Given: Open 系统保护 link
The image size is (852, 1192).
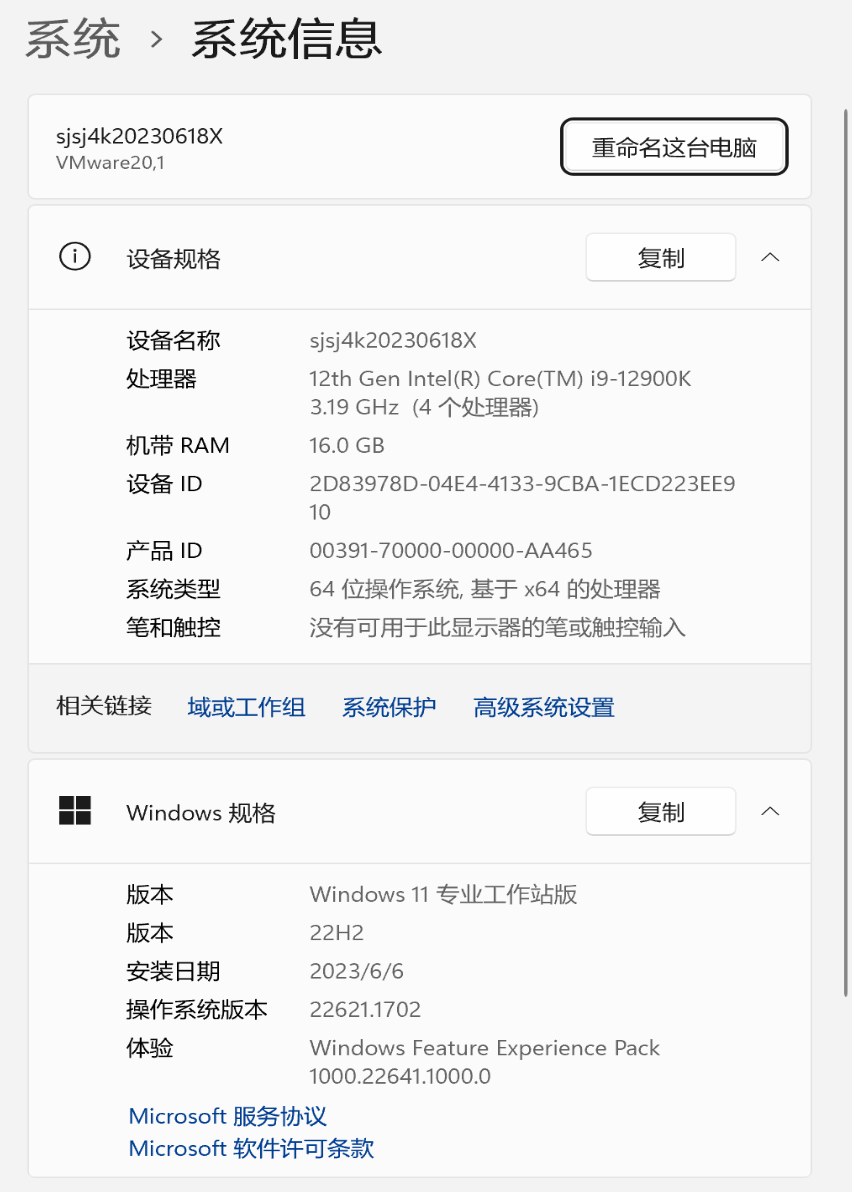Looking at the screenshot, I should coord(388,708).
